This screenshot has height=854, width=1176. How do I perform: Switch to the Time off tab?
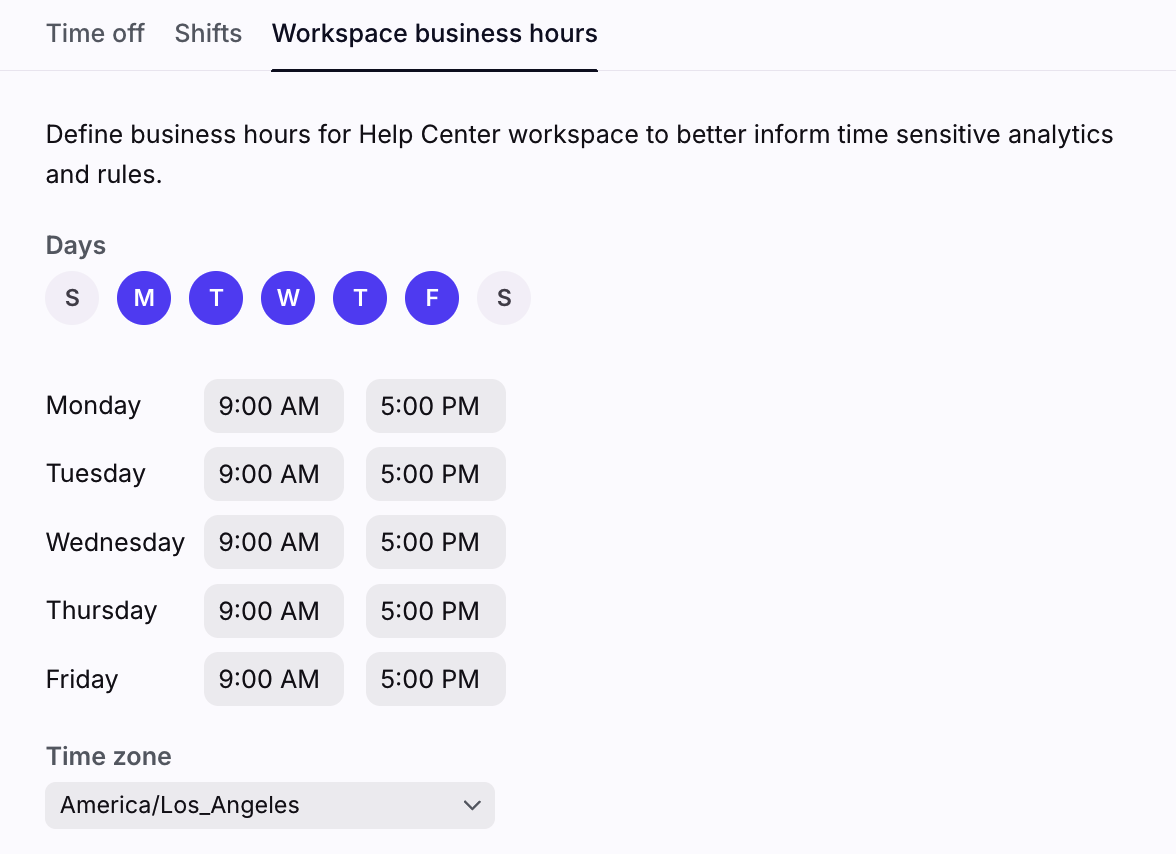(95, 33)
